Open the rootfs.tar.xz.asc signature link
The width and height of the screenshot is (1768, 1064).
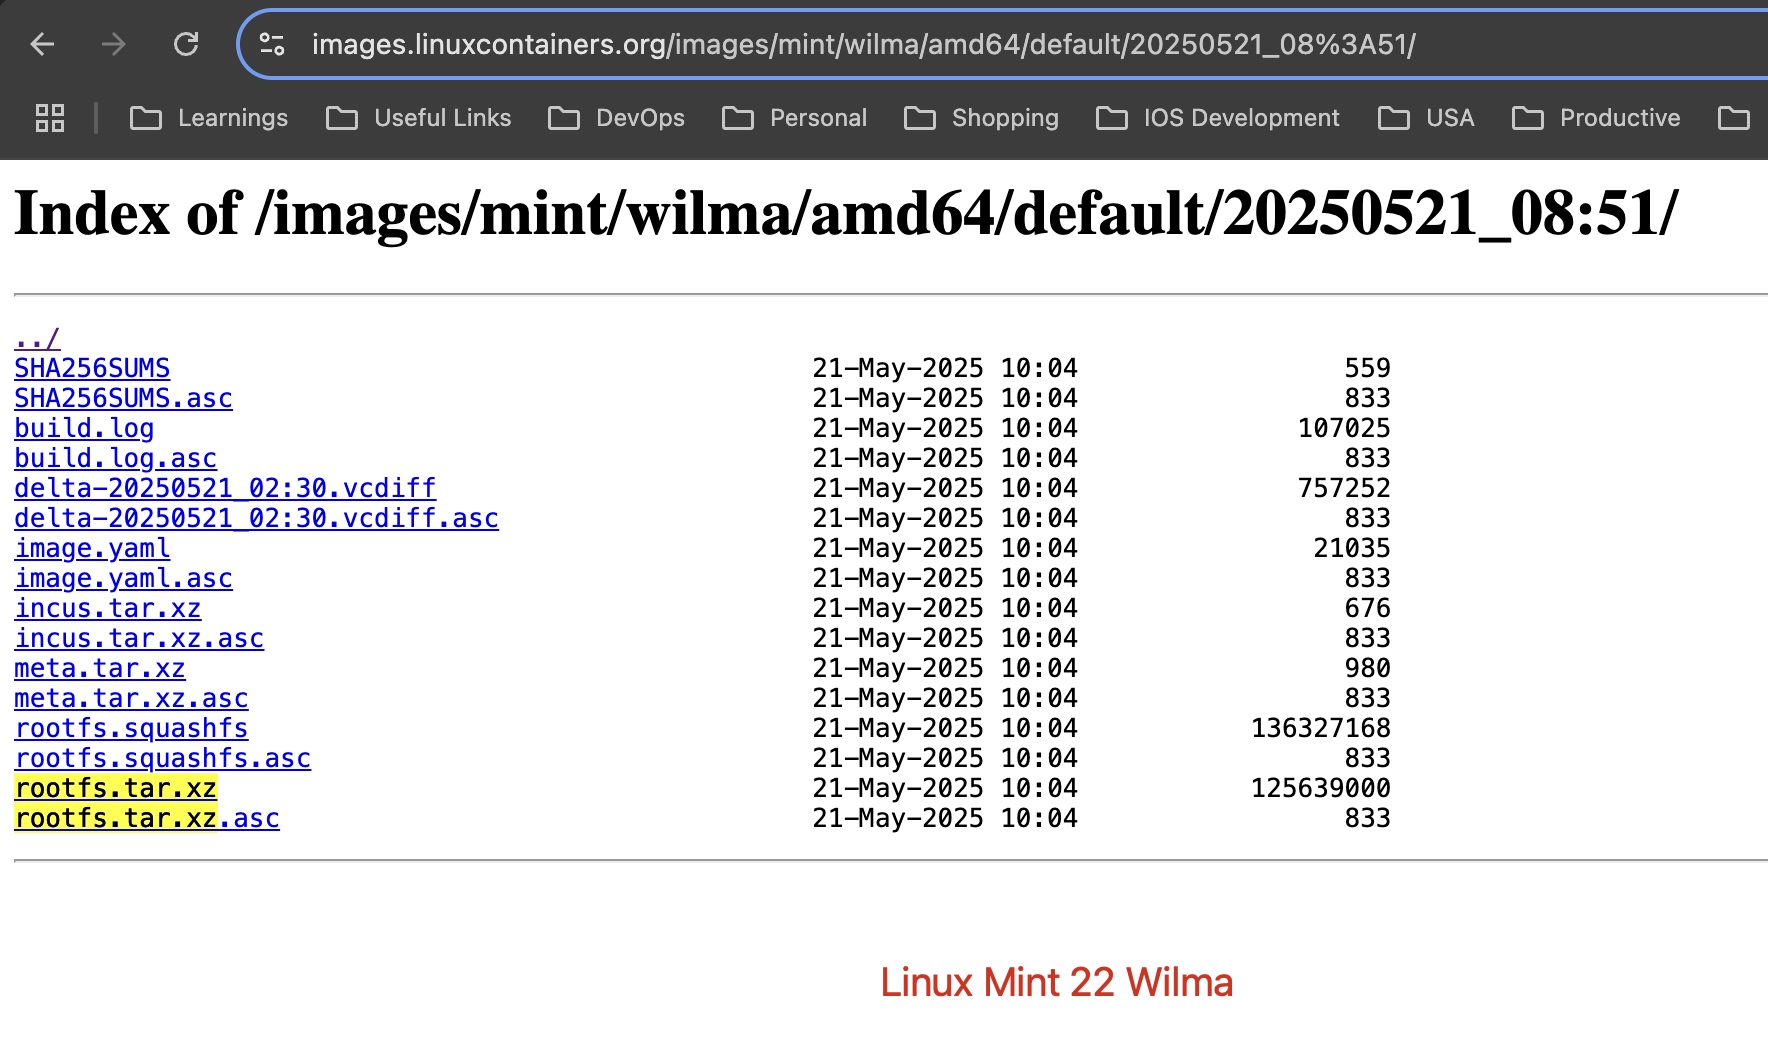point(147,818)
